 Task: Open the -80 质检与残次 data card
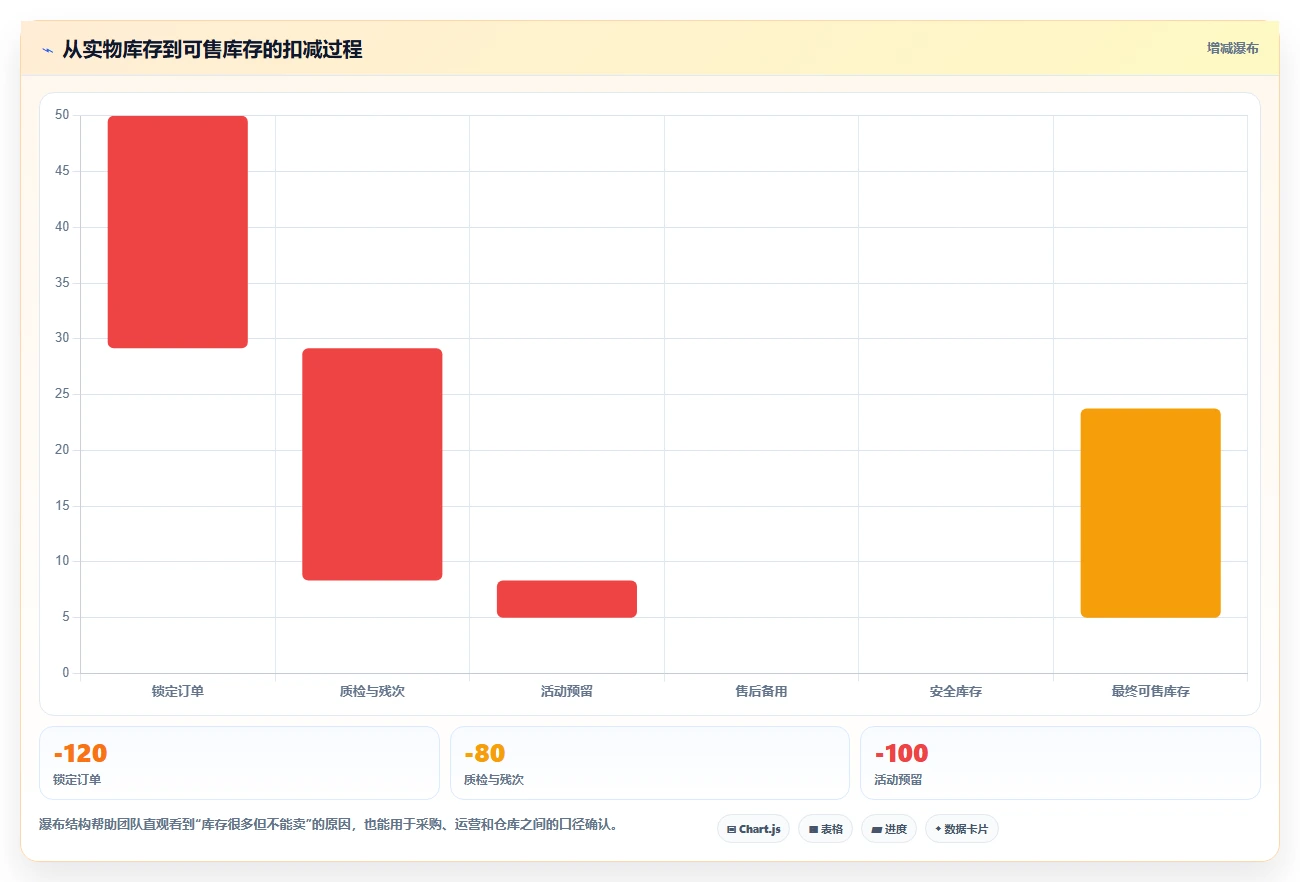click(x=650, y=763)
